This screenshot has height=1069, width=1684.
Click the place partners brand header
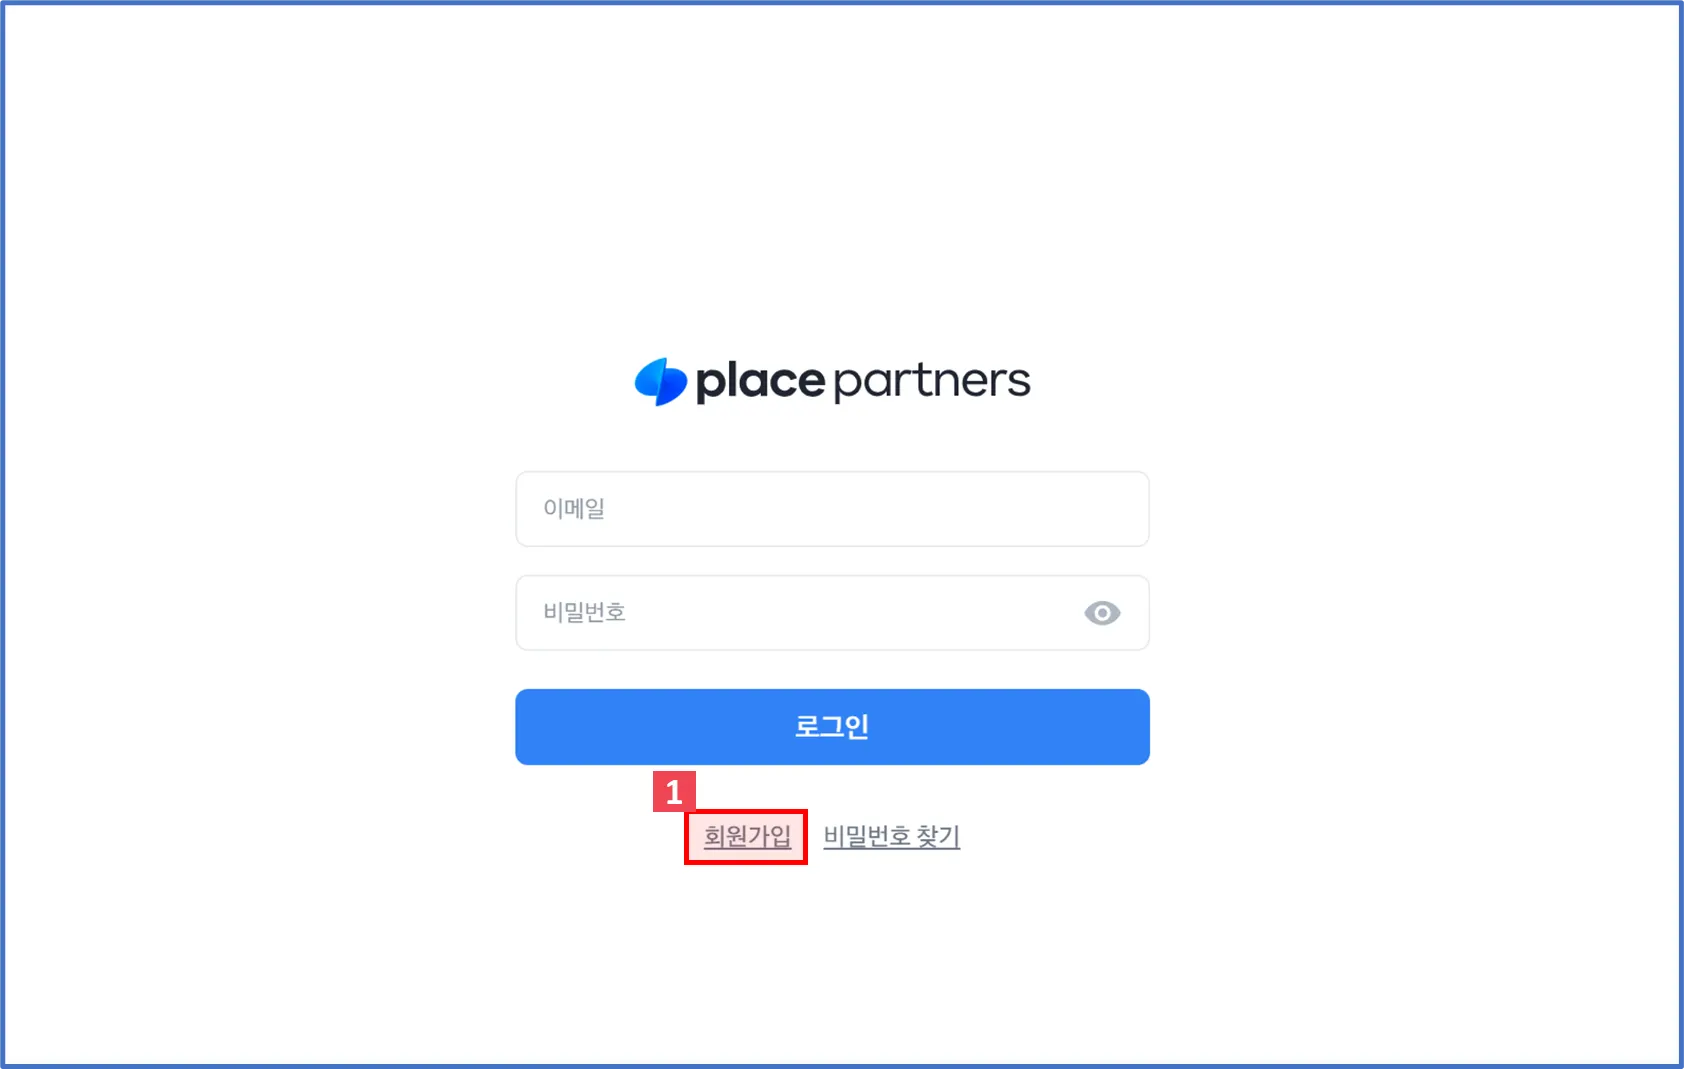(x=832, y=381)
